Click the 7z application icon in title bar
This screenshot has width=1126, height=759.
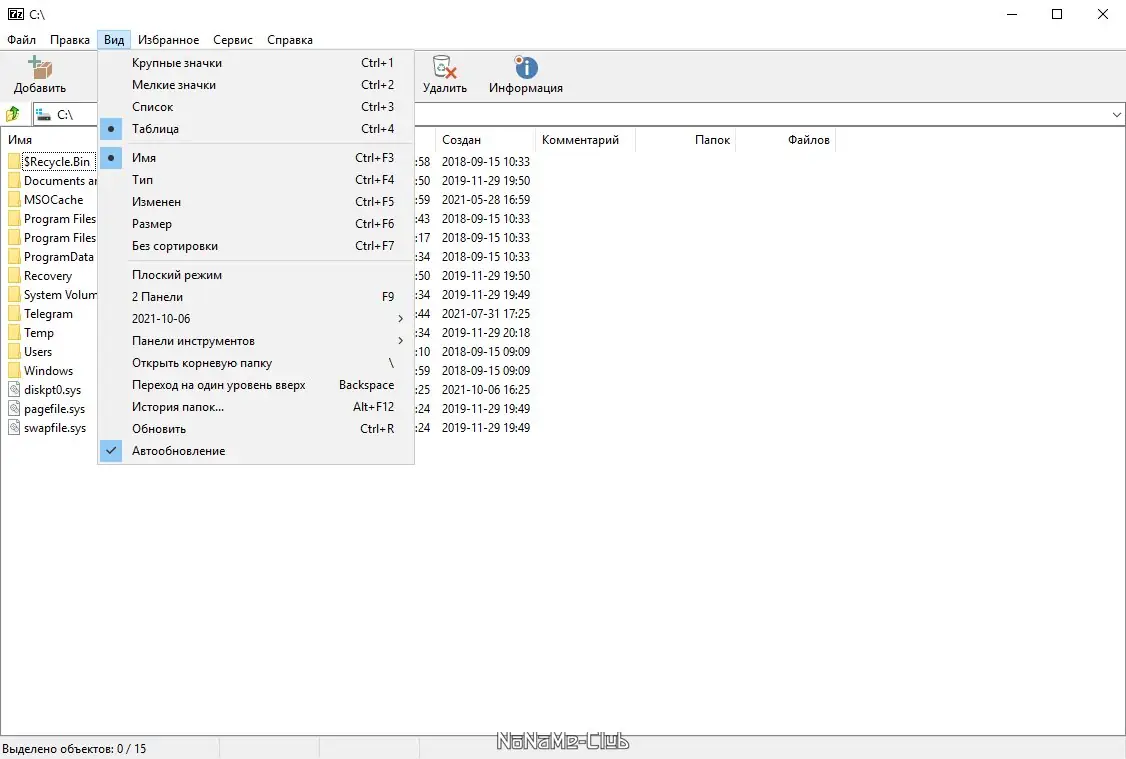click(x=16, y=14)
